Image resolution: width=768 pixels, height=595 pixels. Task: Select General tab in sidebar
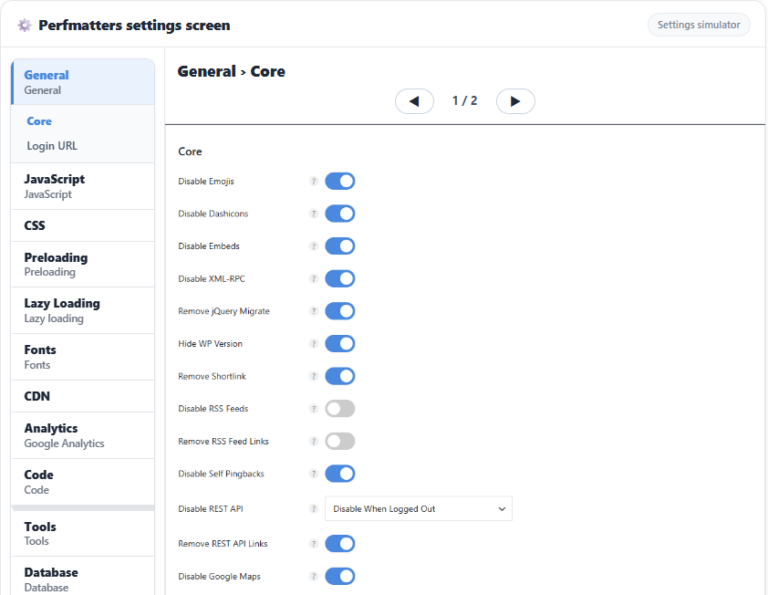(83, 82)
